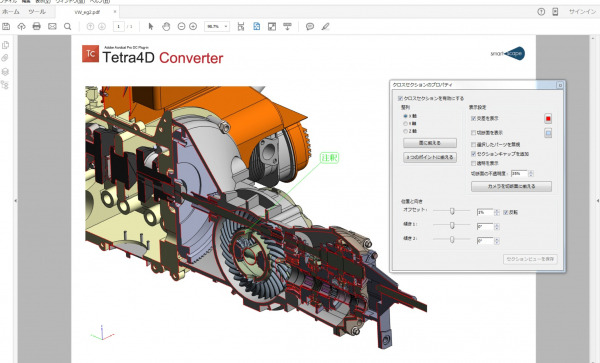600x363 pixels.
Task: Zoom in with the plus icon
Action: coord(193,26)
